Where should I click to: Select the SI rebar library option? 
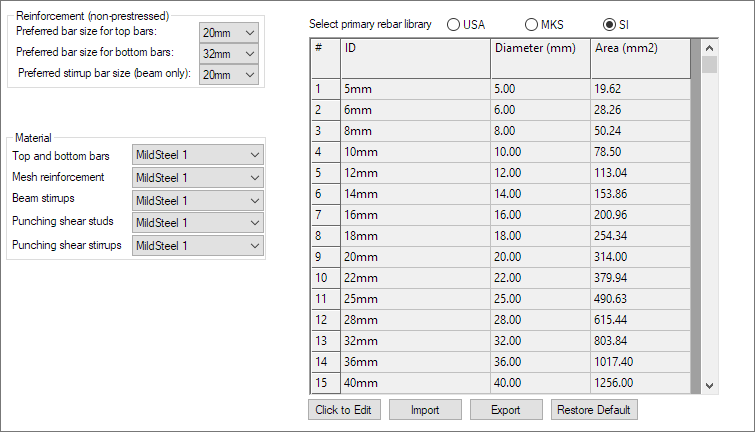pyautogui.click(x=609, y=24)
